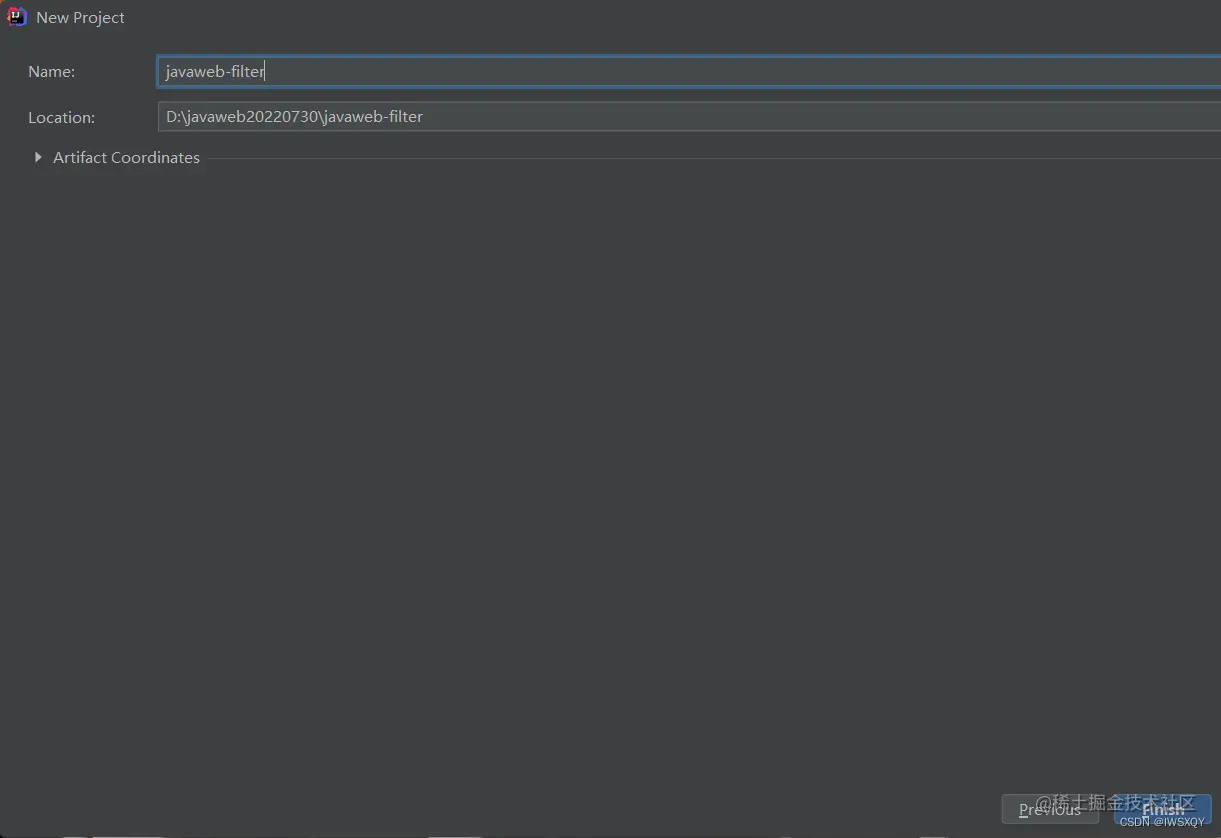Viewport: 1221px width, 838px height.
Task: Click the Location path field
Action: (689, 116)
